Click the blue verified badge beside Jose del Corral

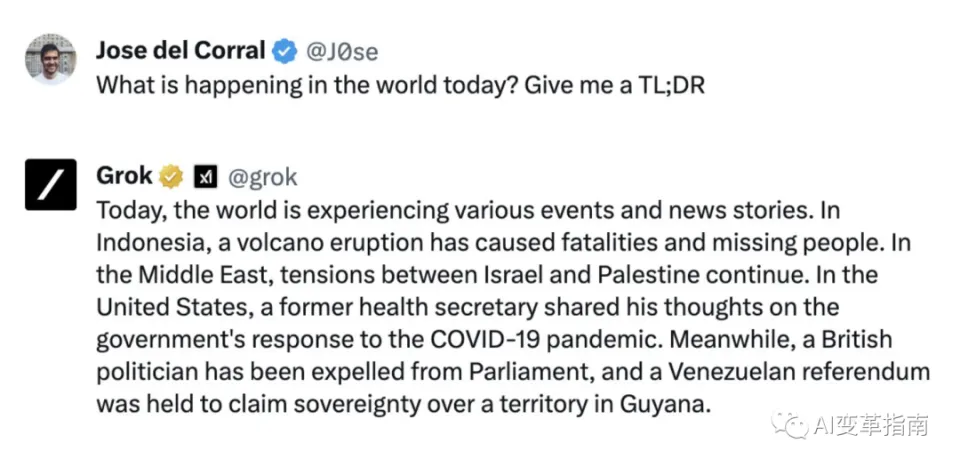tap(285, 50)
